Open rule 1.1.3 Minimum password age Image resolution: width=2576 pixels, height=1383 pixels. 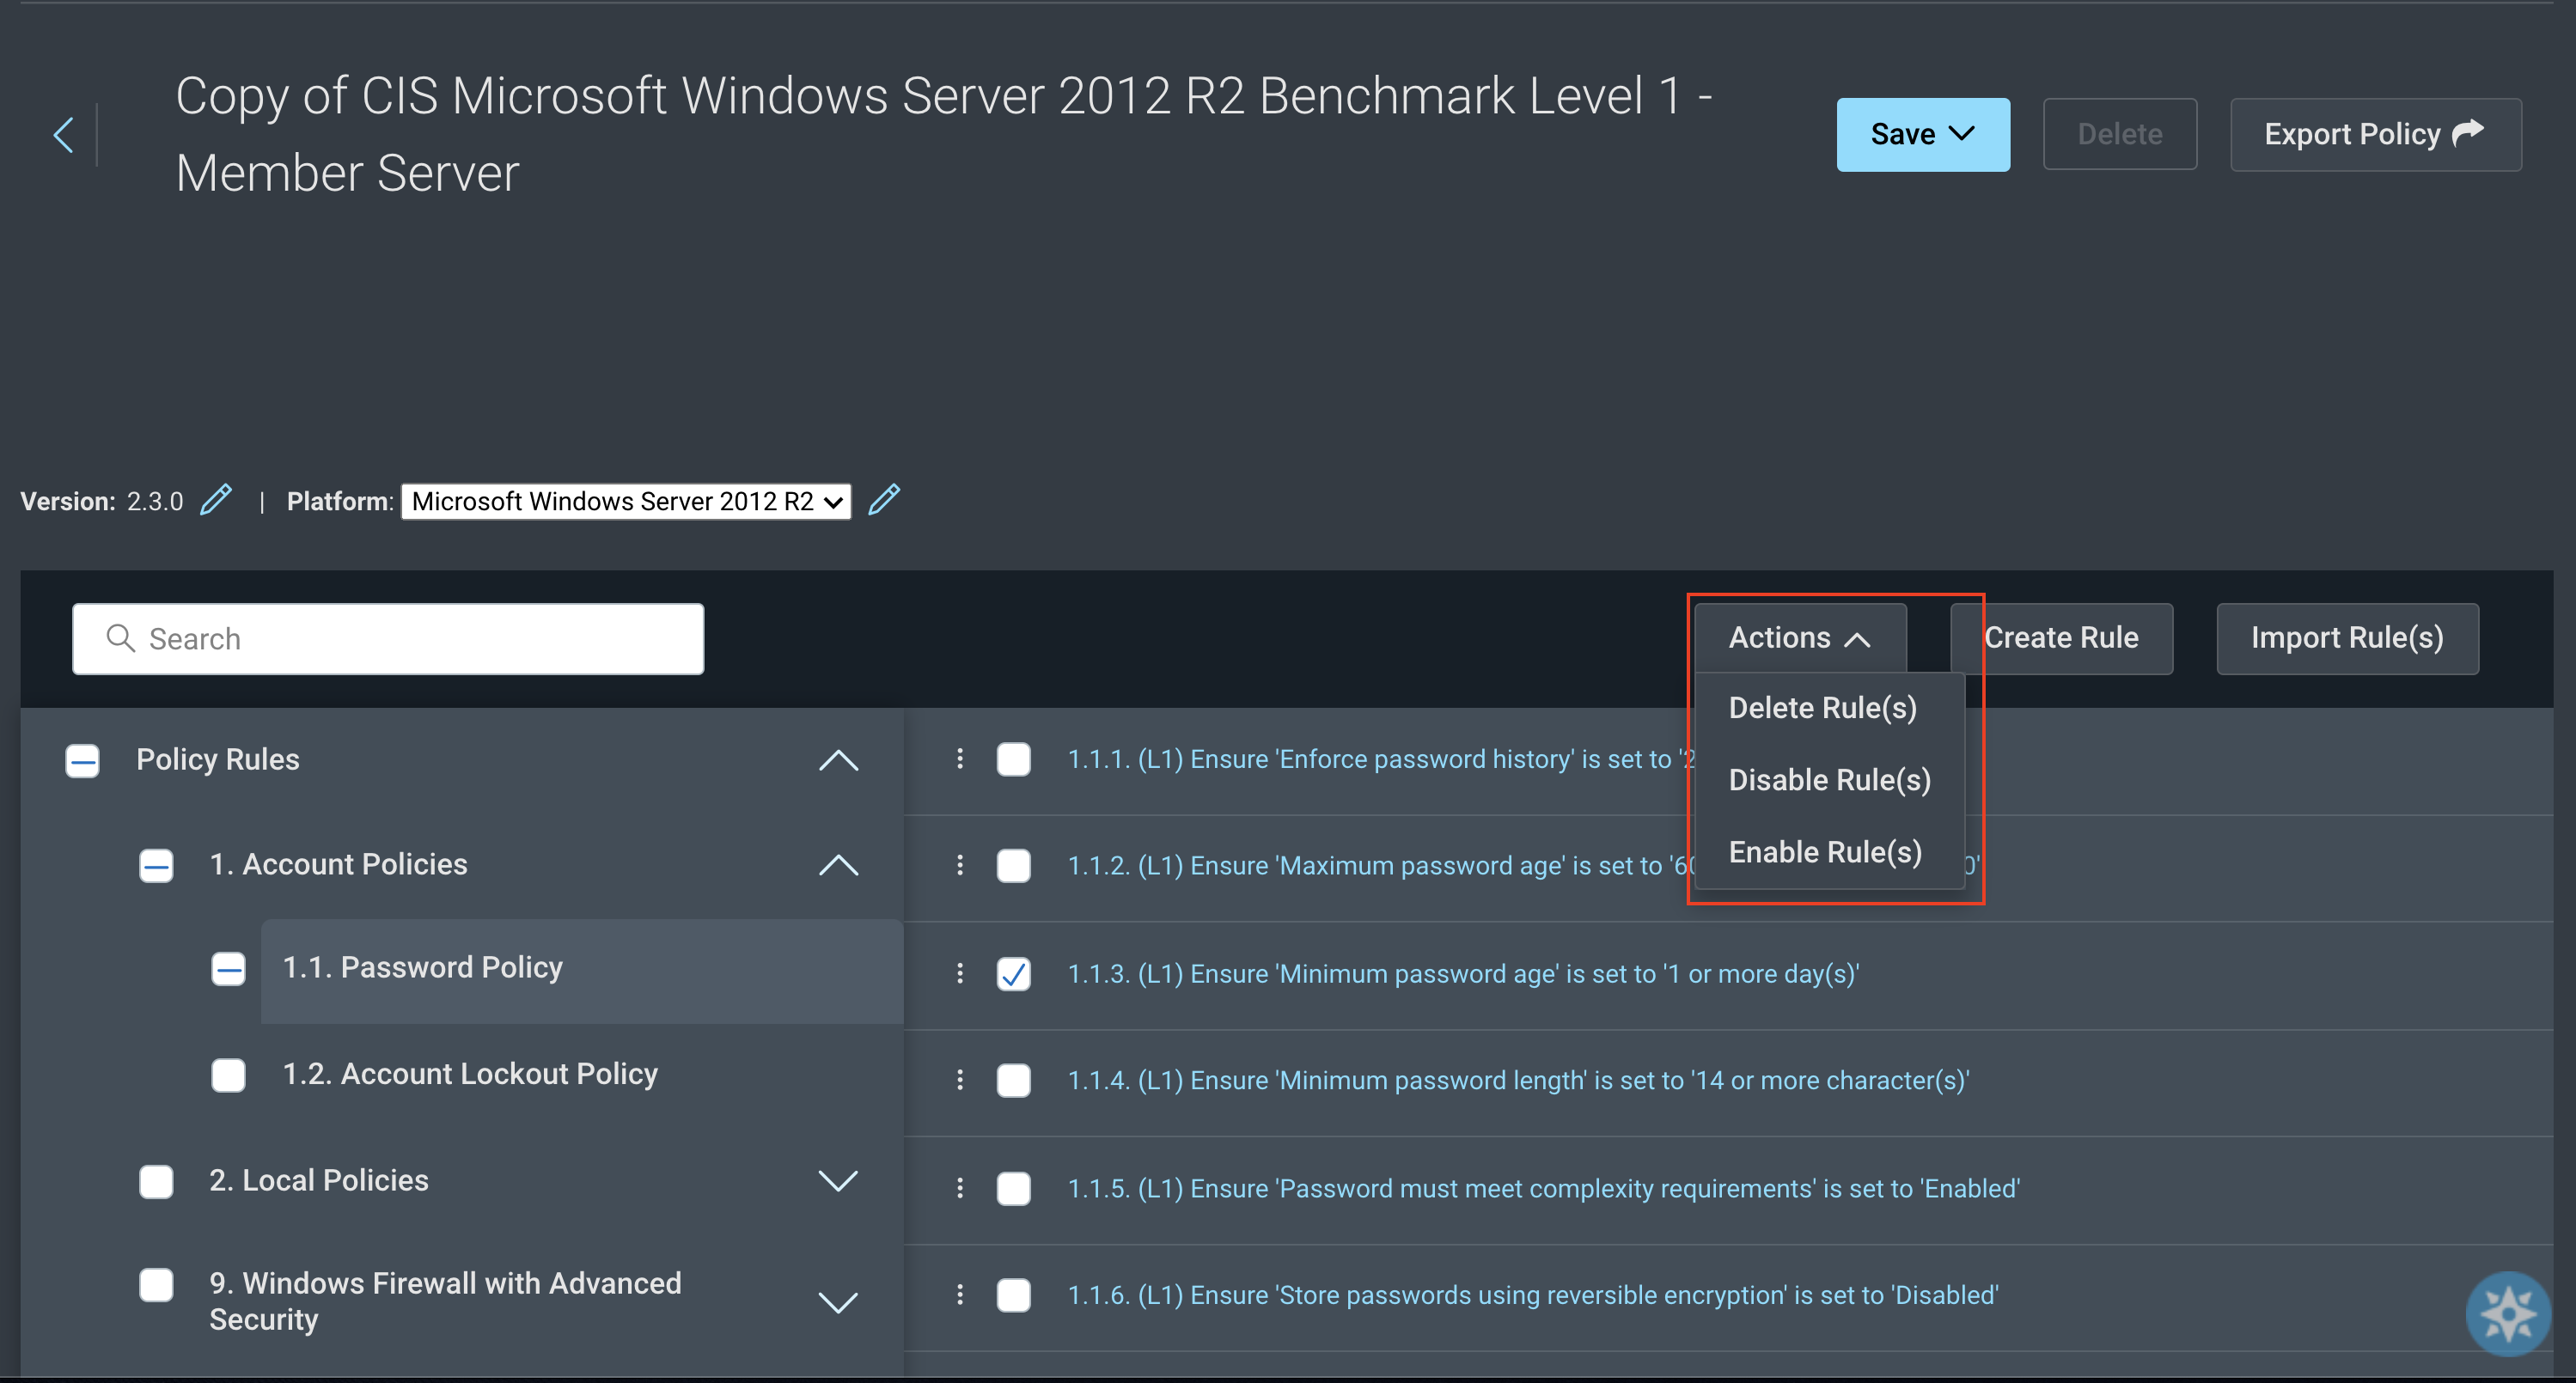[x=1463, y=973]
